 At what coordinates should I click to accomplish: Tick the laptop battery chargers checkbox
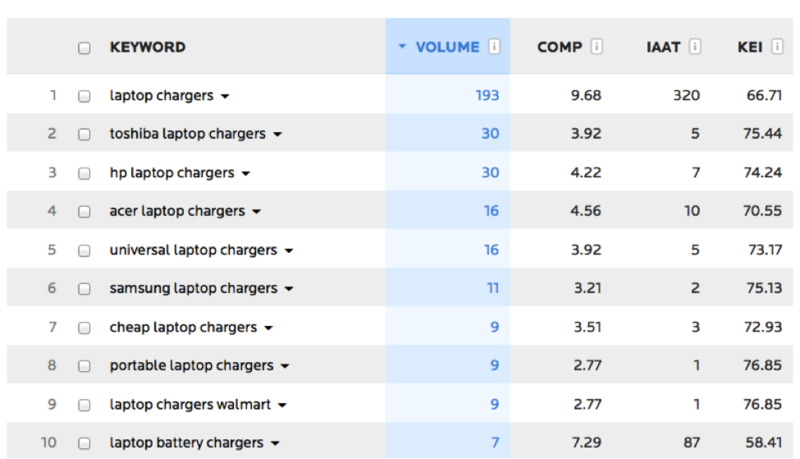coord(84,443)
